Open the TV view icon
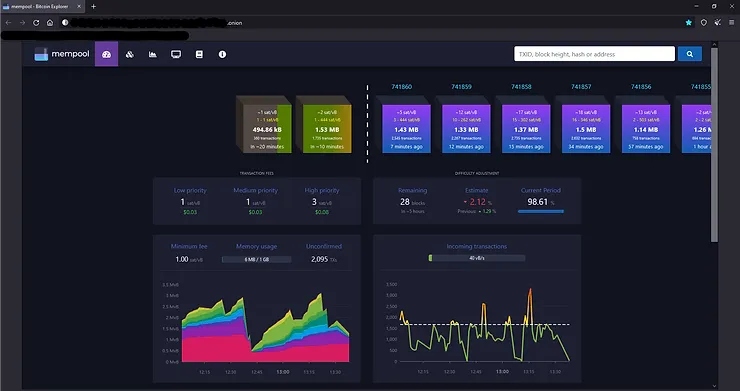The width and height of the screenshot is (740, 391). pos(176,54)
